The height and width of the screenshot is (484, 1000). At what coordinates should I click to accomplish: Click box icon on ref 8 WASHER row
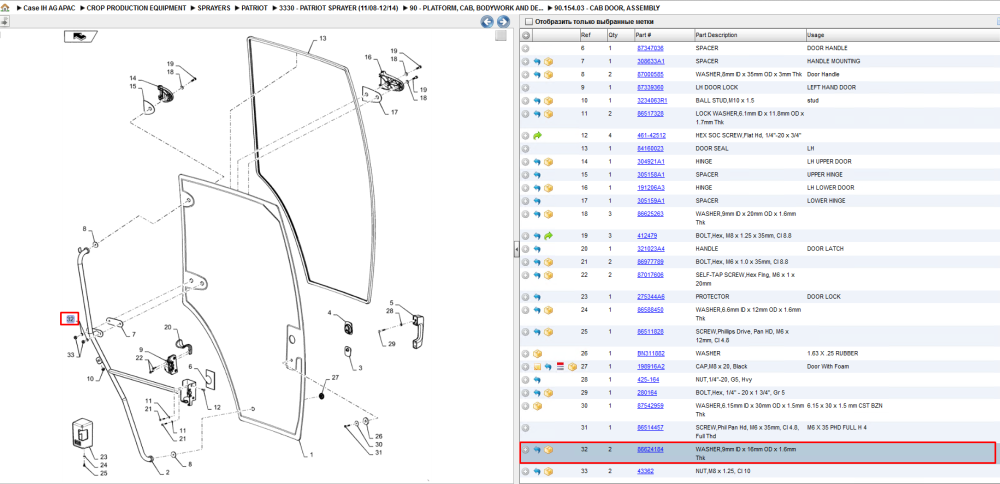(x=548, y=75)
